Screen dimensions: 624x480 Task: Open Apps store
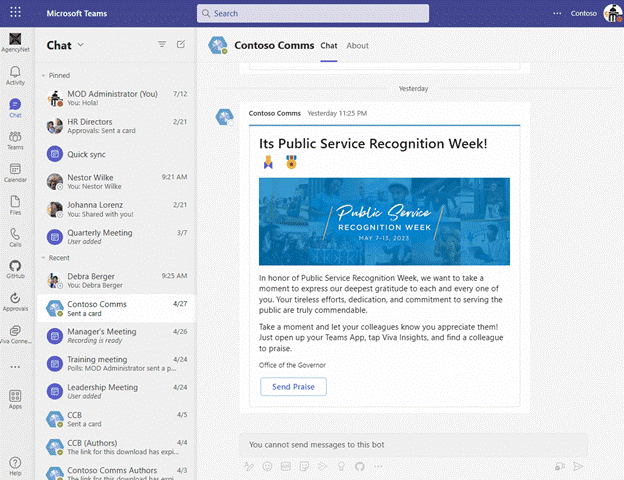15,399
